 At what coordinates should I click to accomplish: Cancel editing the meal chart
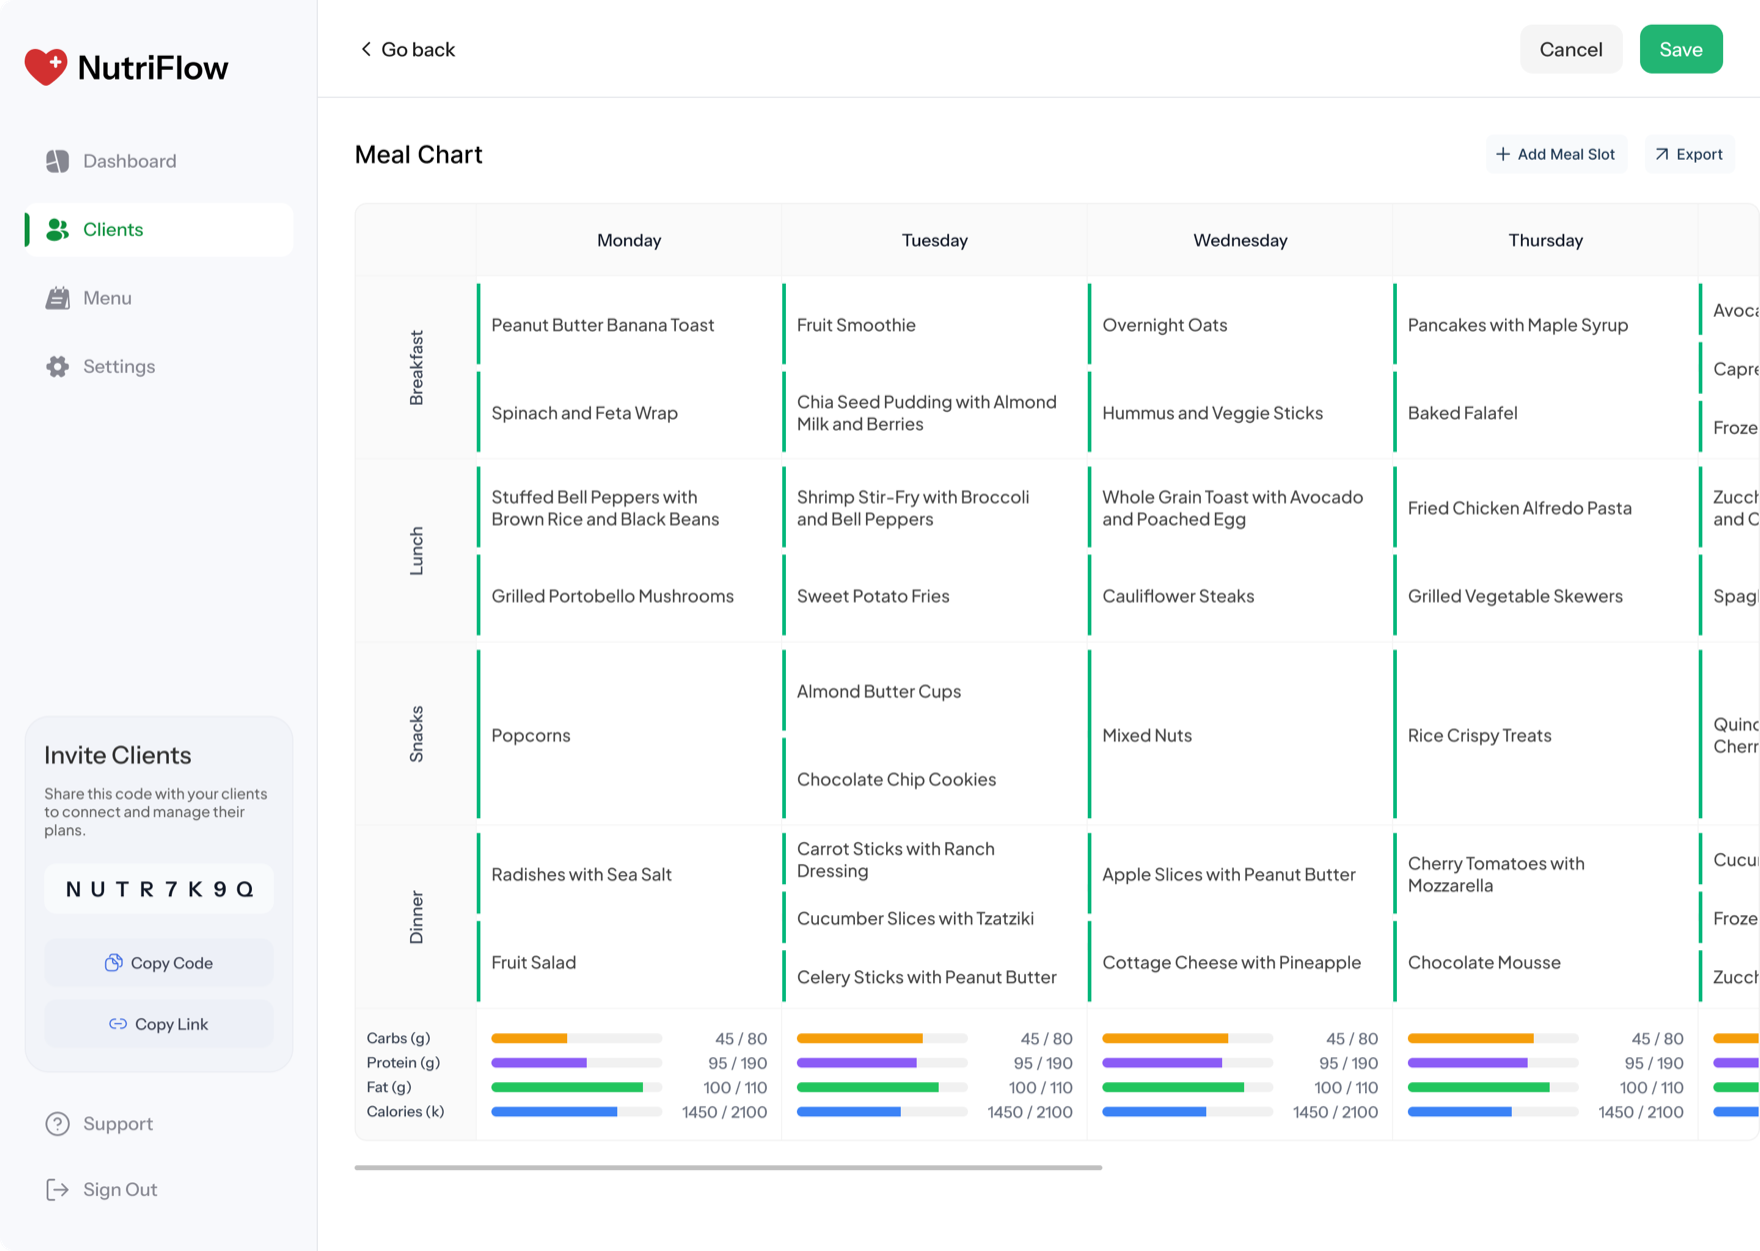[1571, 49]
